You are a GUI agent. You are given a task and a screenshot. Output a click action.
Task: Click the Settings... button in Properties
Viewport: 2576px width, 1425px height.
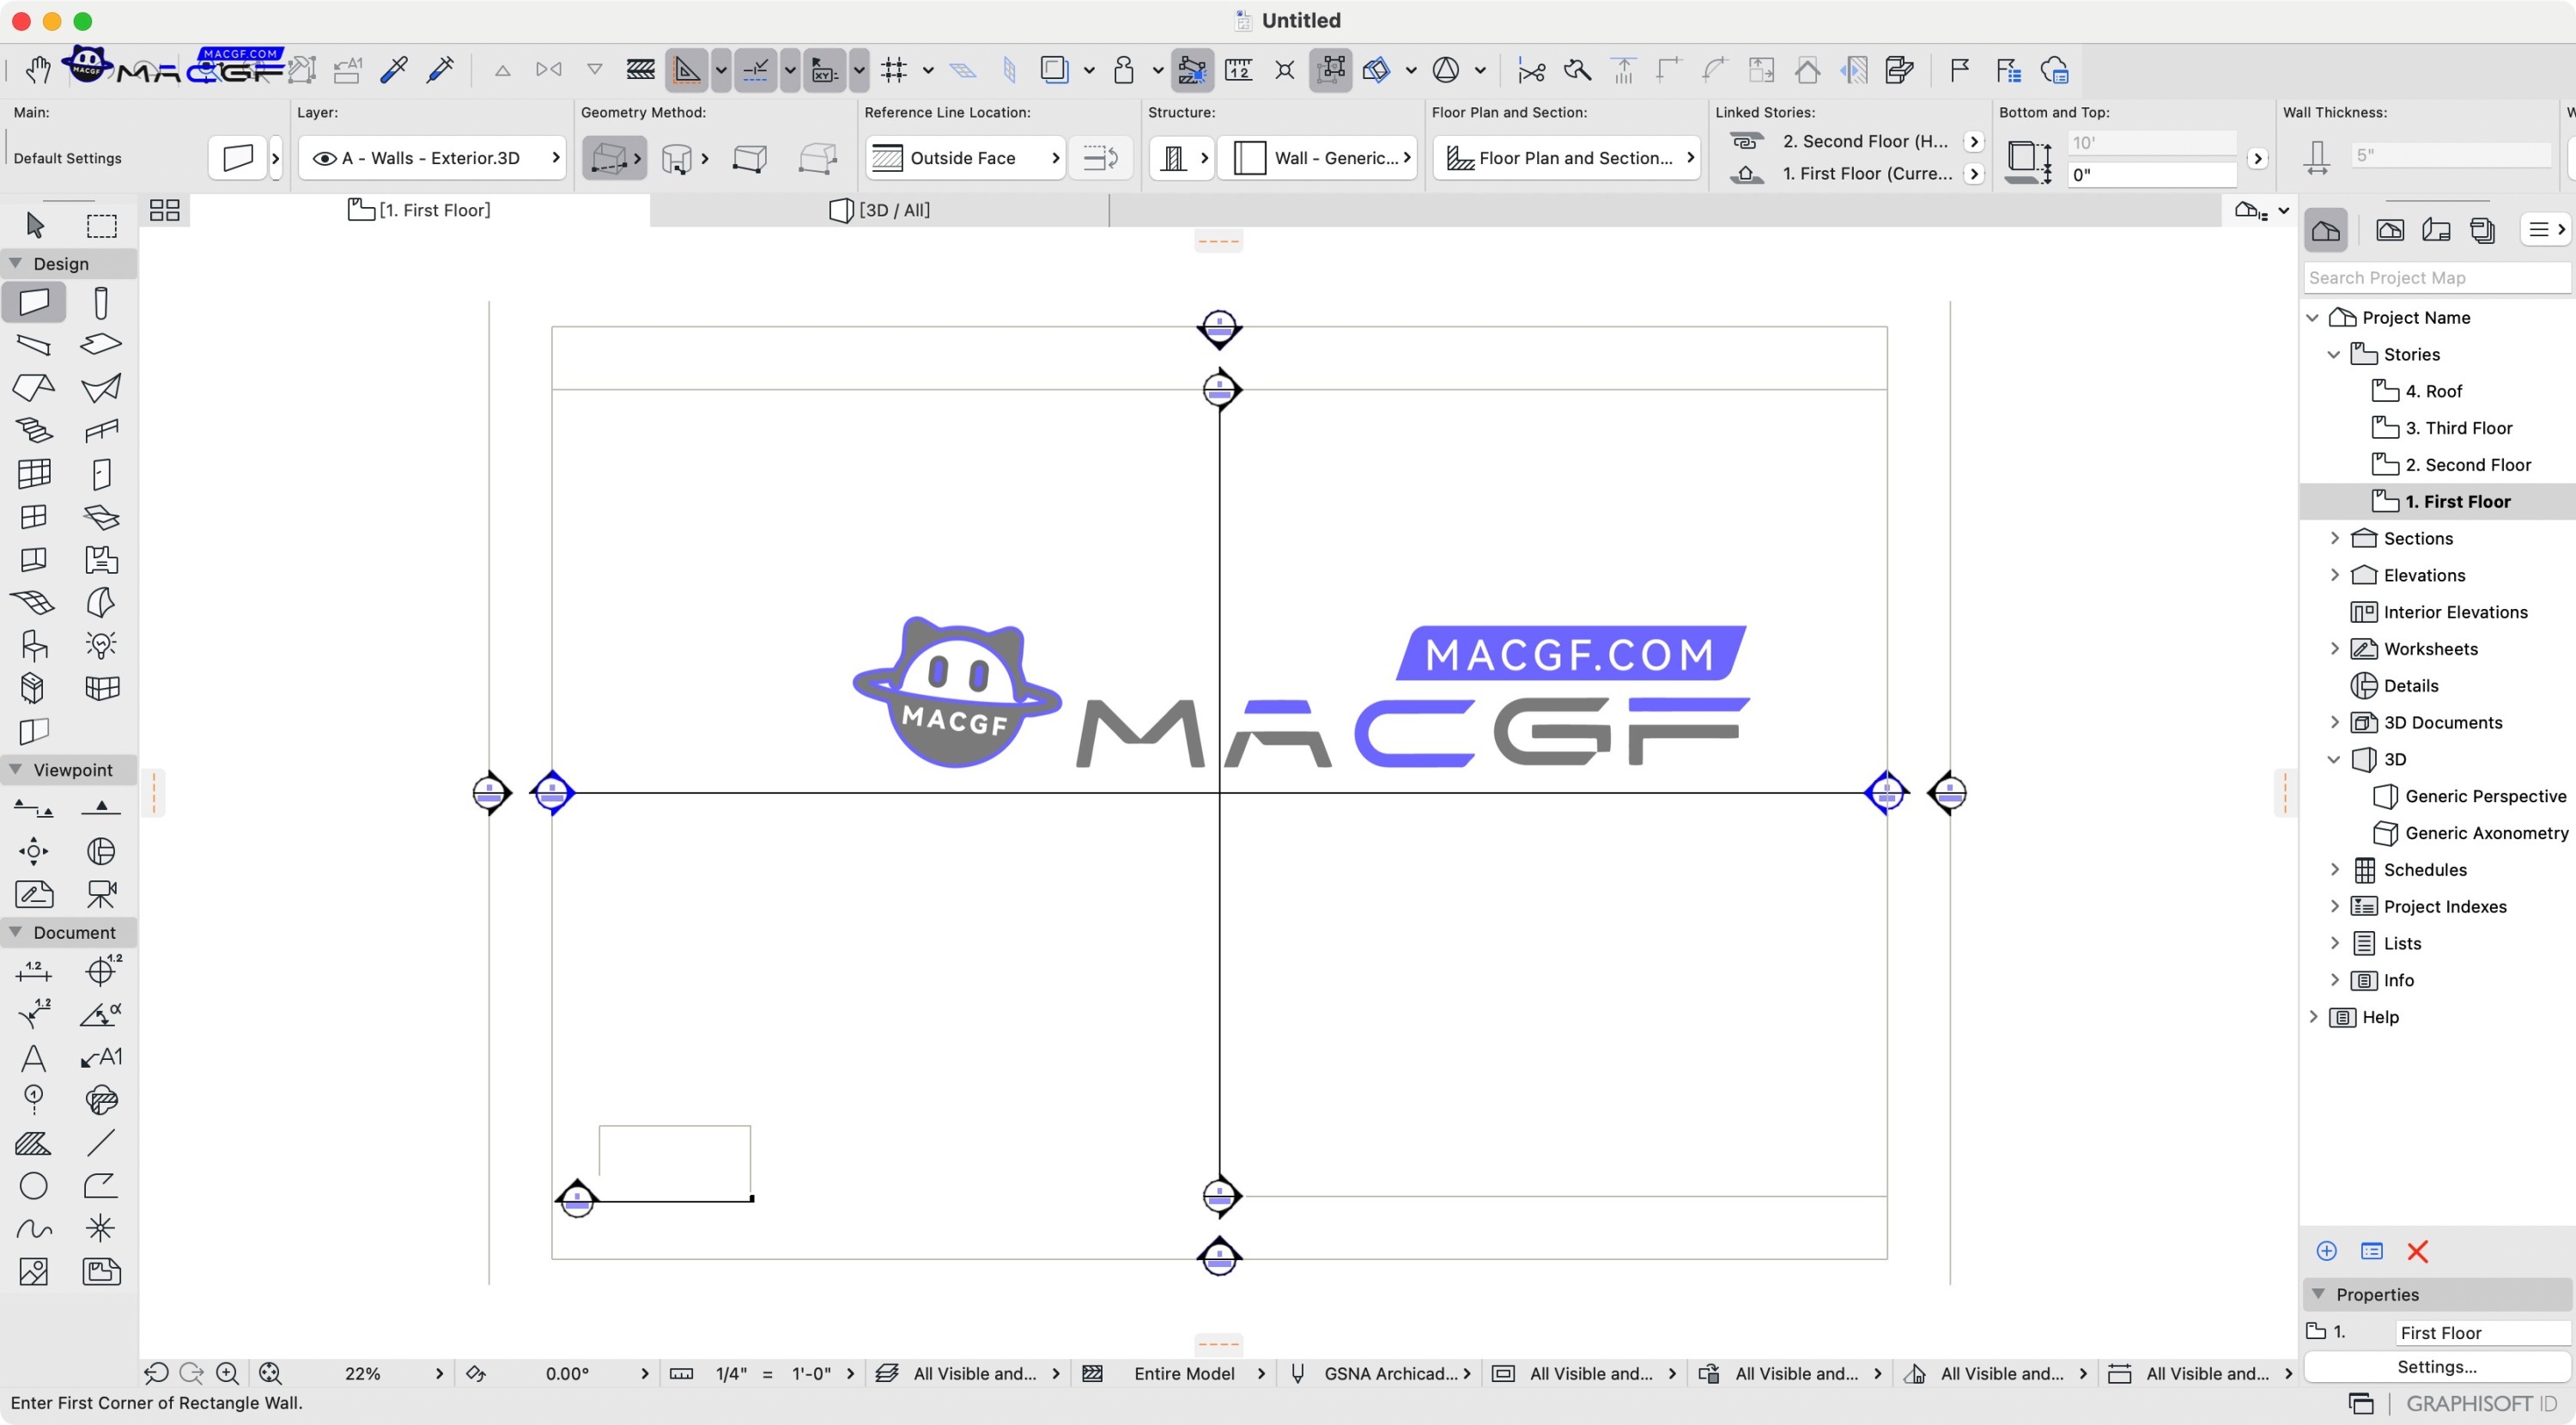pos(2436,1366)
